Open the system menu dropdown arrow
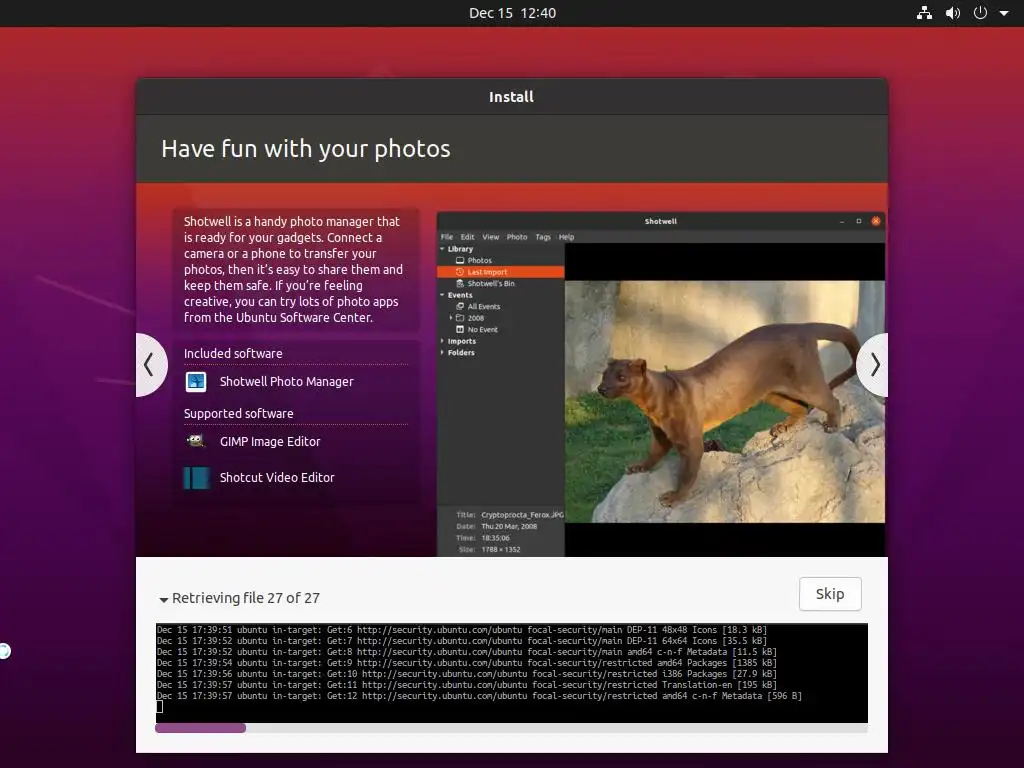Screen dimensions: 1024x768 pos(1004,13)
